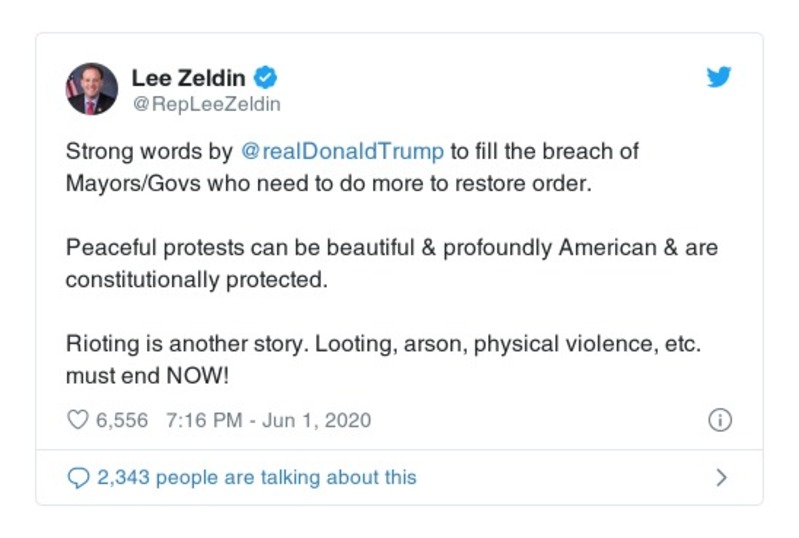The image size is (799, 538).
Task: Click the speech bubble conversation icon
Action: click(x=78, y=478)
